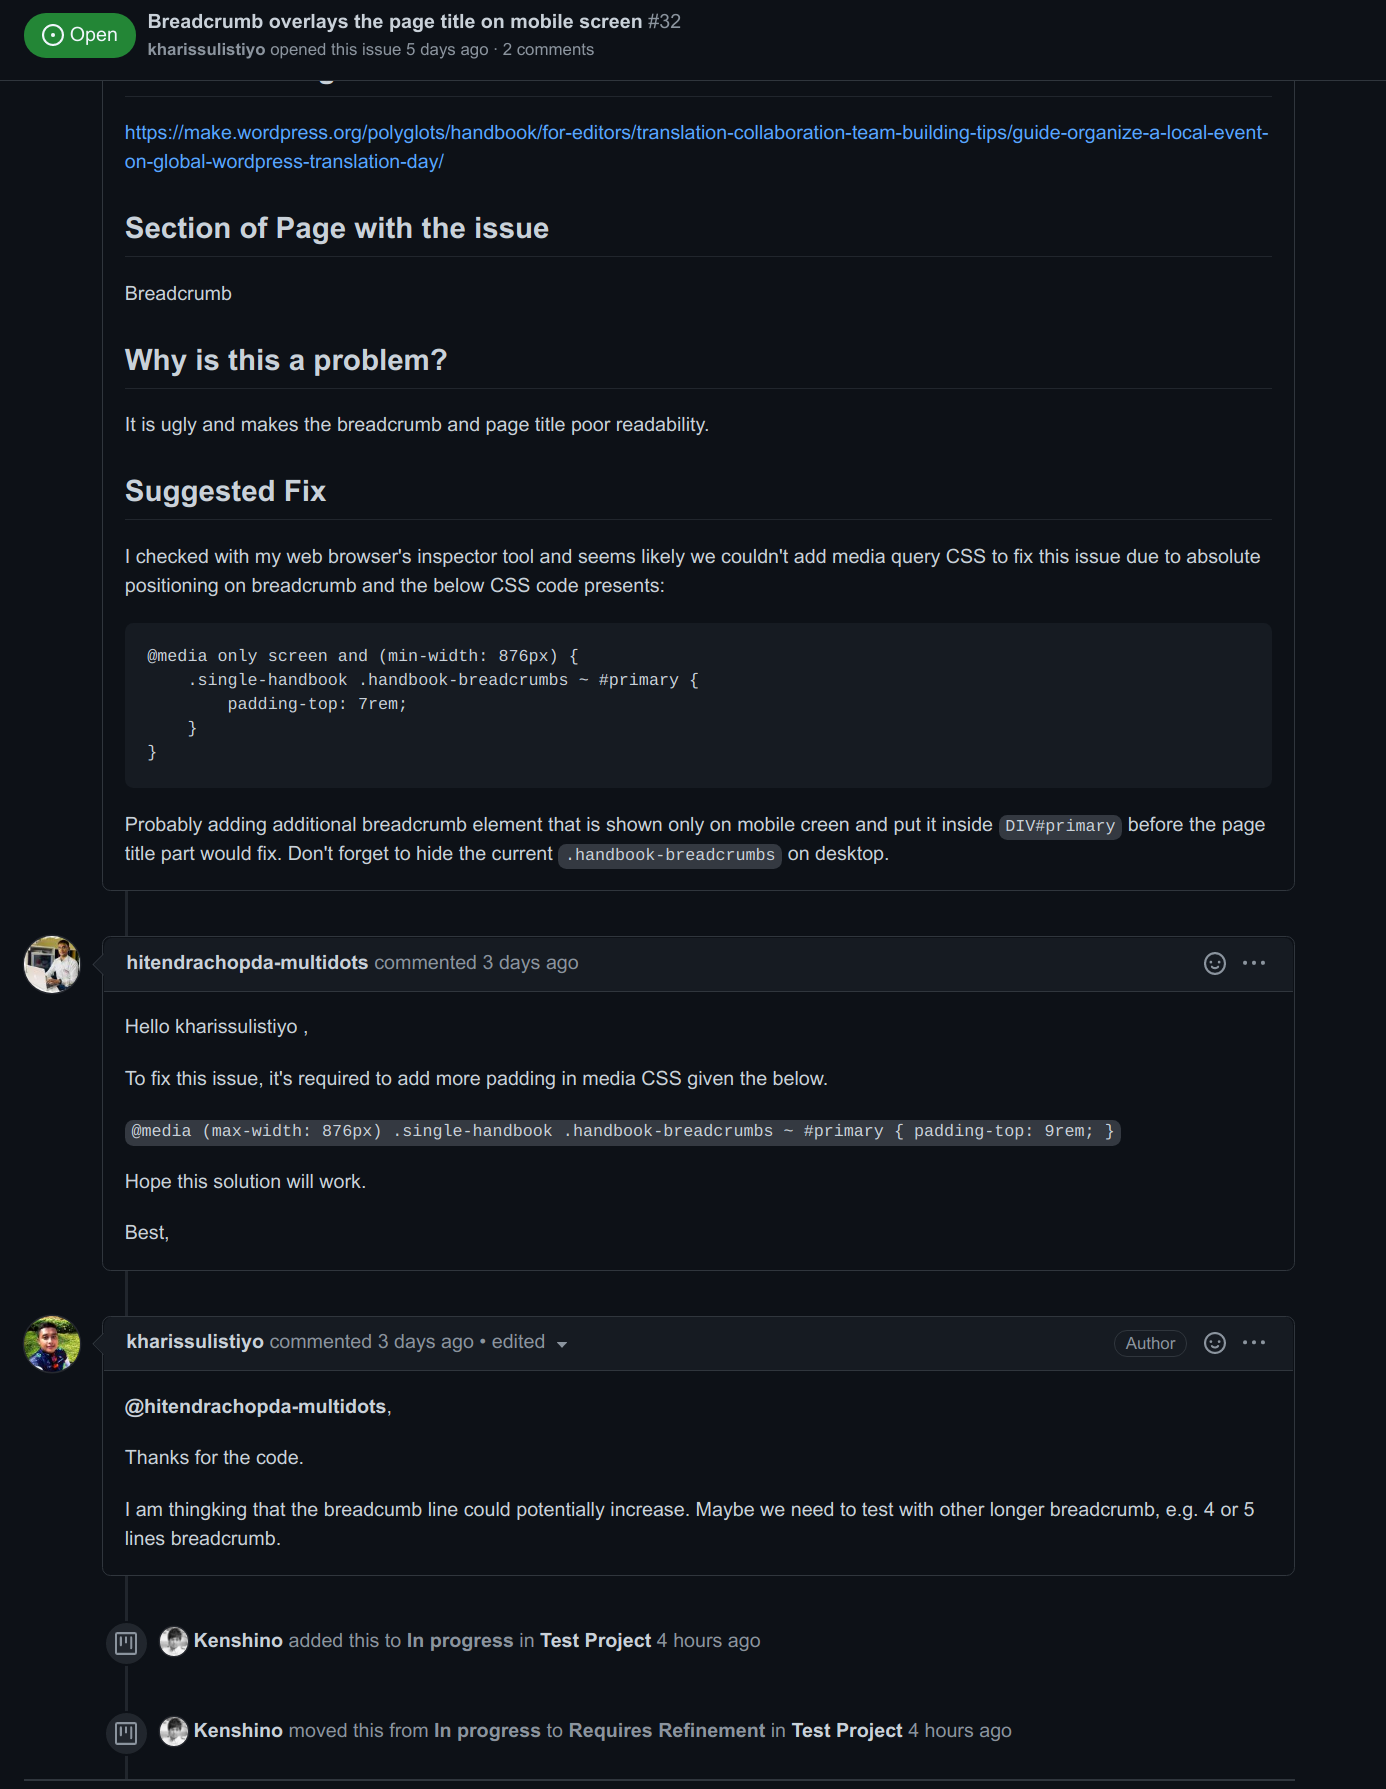The image size is (1386, 1789).
Task: Click the project board icon beside 'added this'
Action: (126, 1643)
